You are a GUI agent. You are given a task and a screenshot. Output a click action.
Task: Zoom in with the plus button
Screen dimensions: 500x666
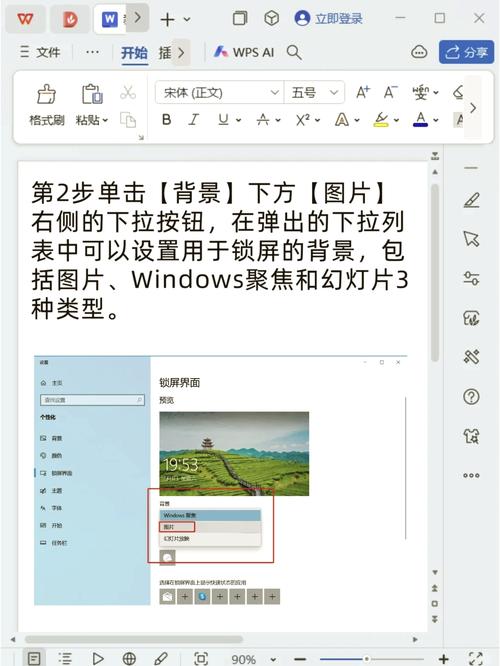444,659
